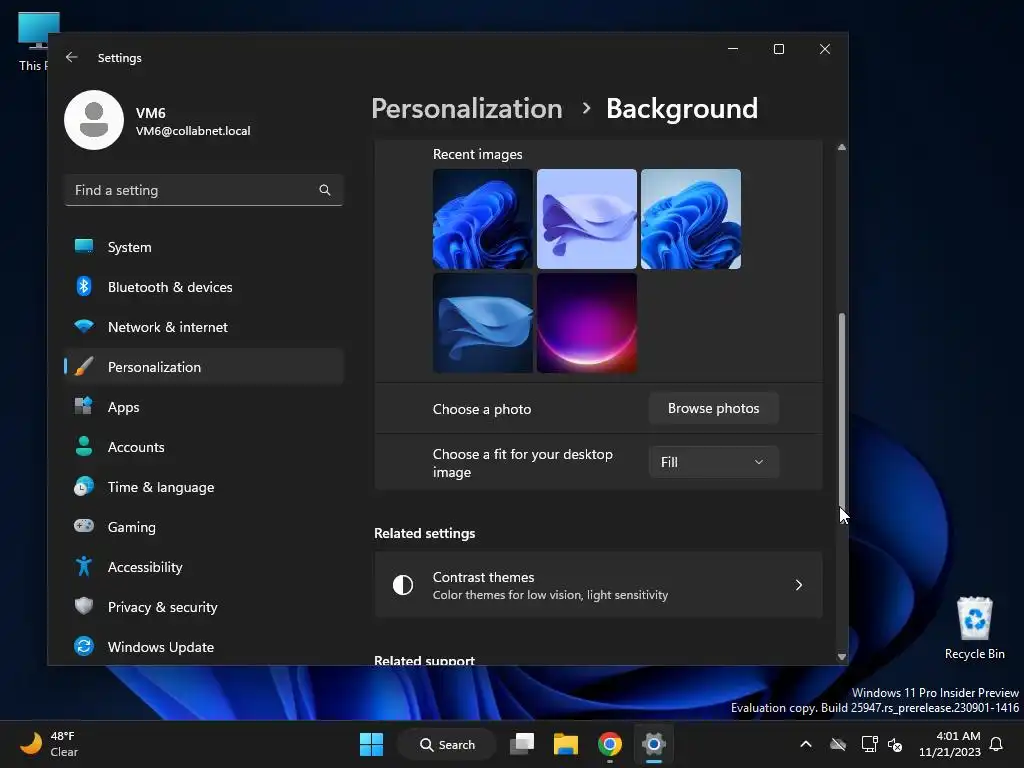Viewport: 1024px width, 768px height.
Task: Click the Browse photos button
Action: [x=713, y=408]
